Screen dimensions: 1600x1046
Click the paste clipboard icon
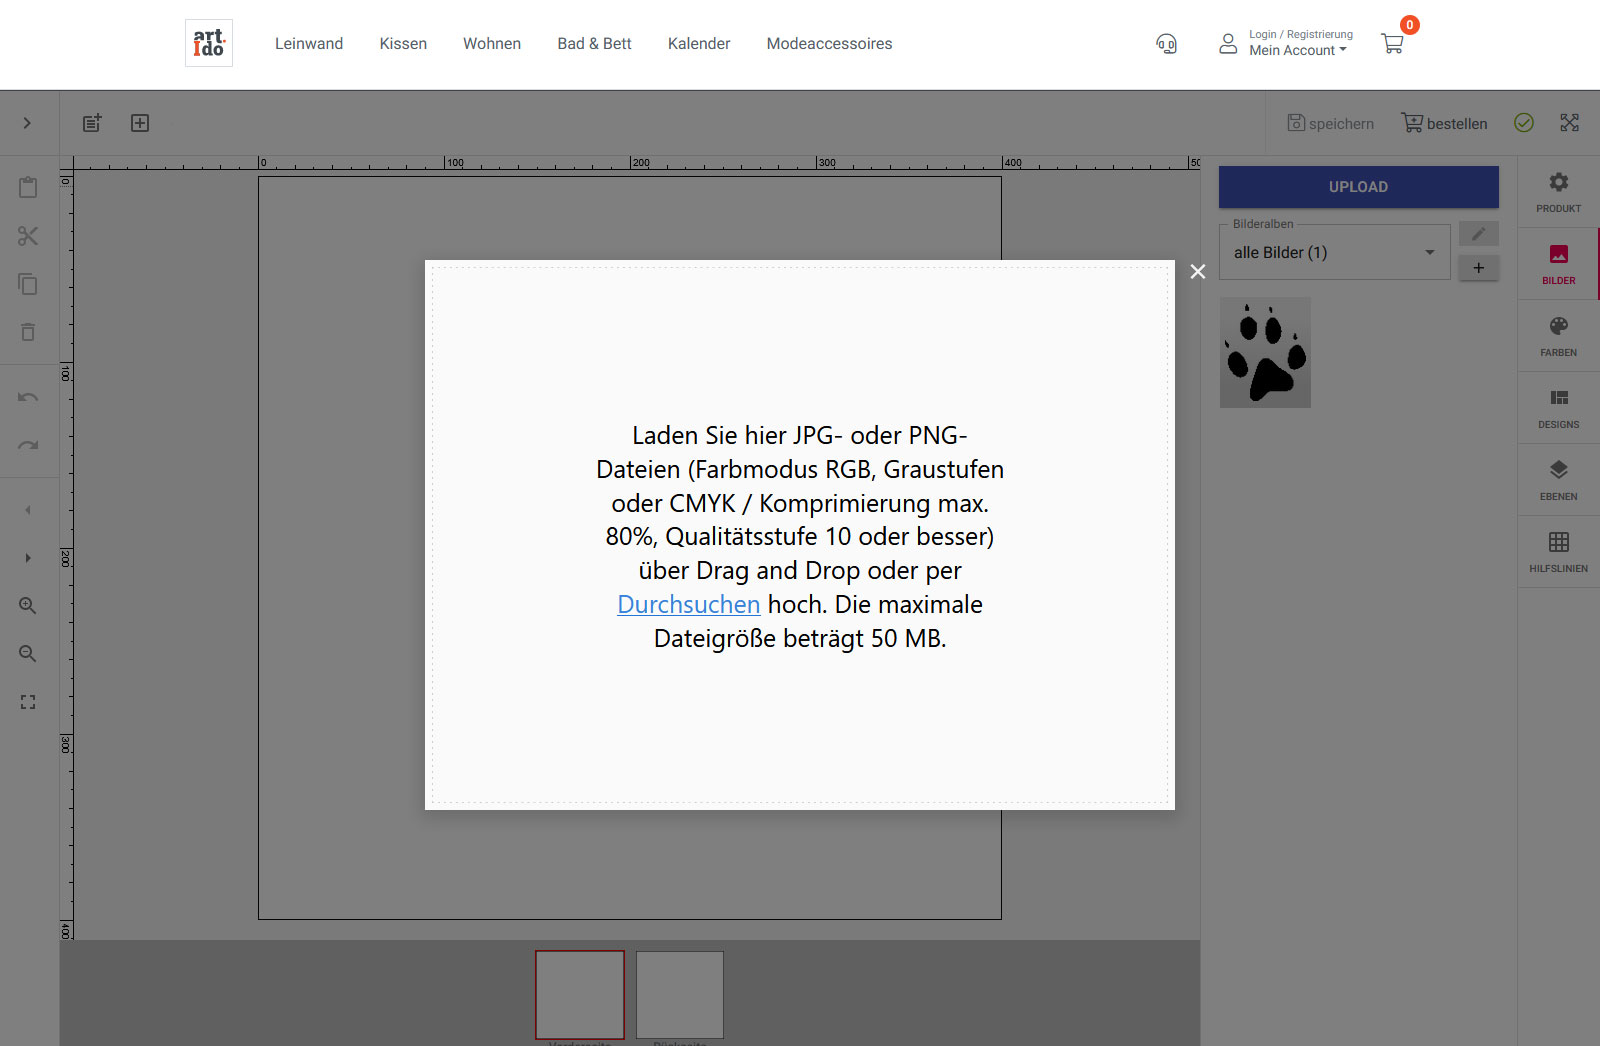click(x=28, y=187)
